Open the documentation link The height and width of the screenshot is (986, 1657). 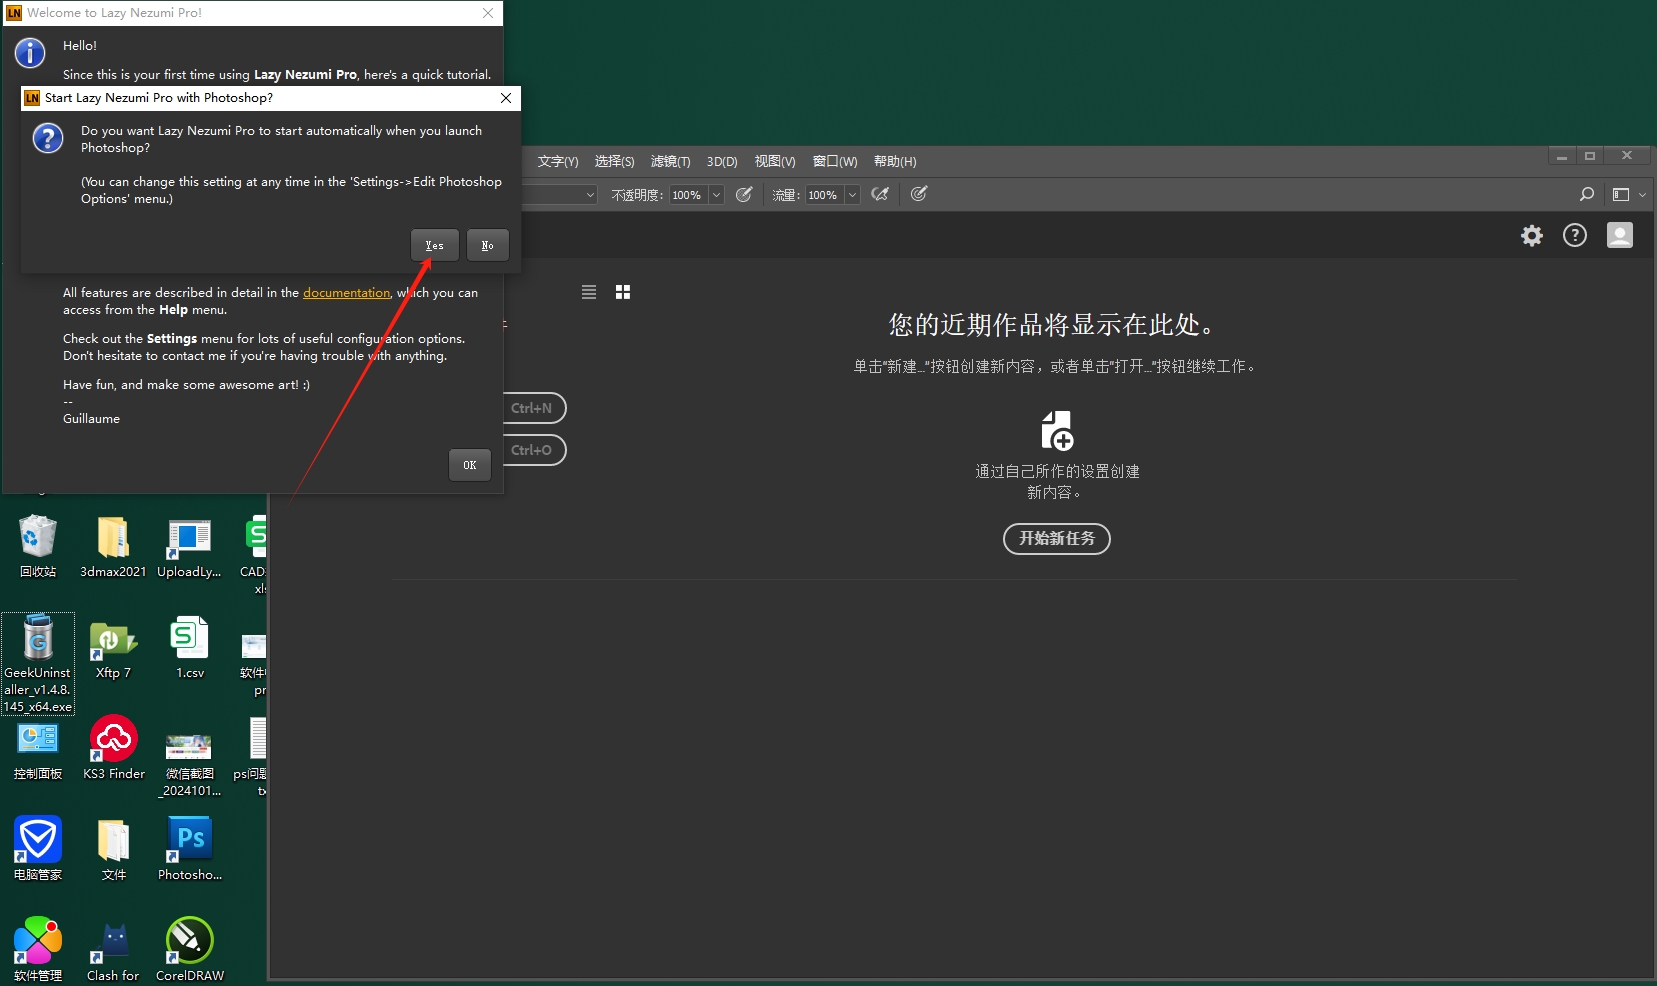pyautogui.click(x=346, y=293)
